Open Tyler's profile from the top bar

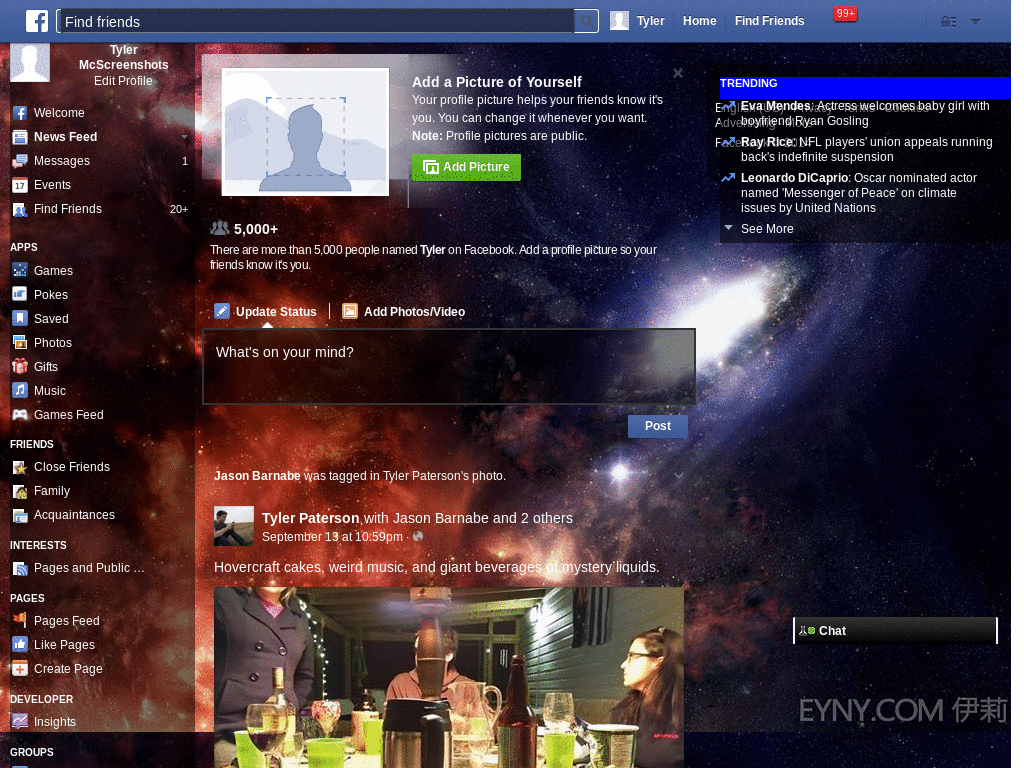[650, 21]
